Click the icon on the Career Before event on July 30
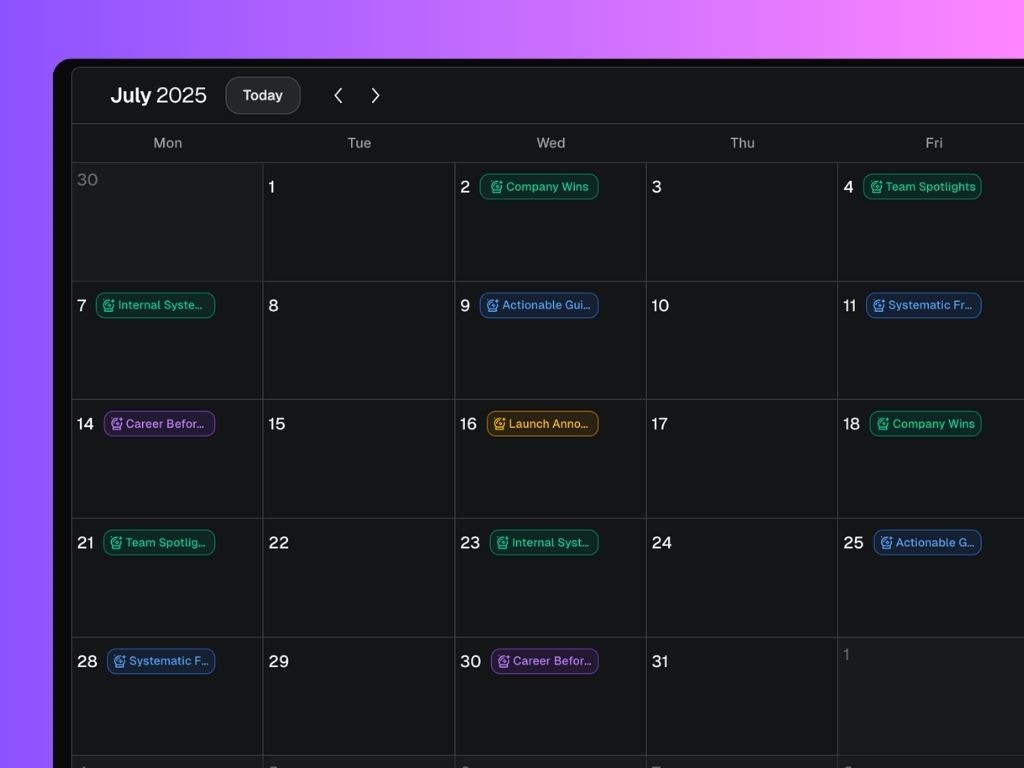Viewport: 1024px width, 768px height. point(502,660)
